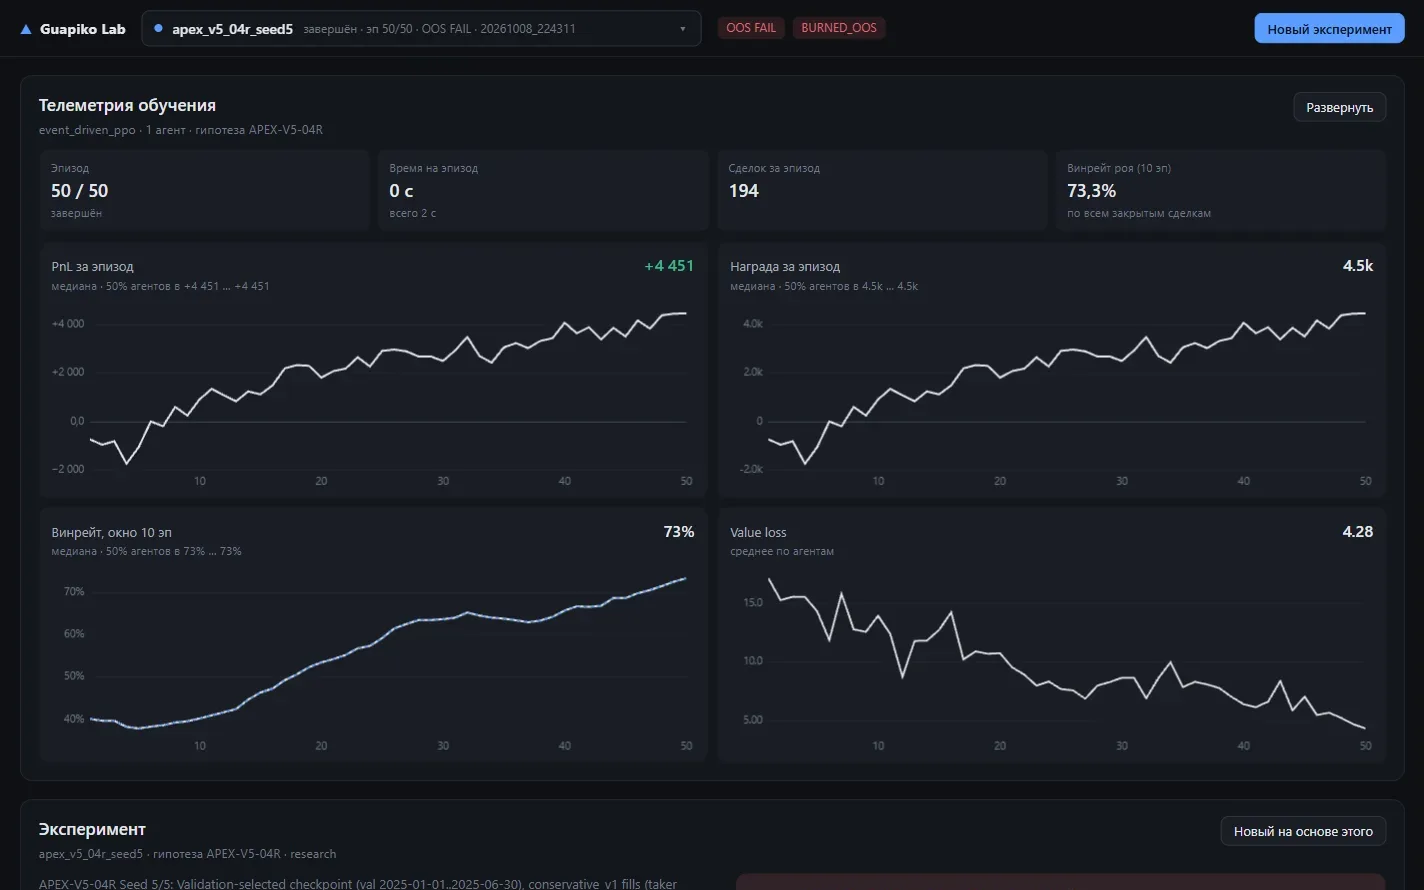Screen dimensions: 1424x890
Task: Click the 4.28 value loss number
Action: [1357, 532]
